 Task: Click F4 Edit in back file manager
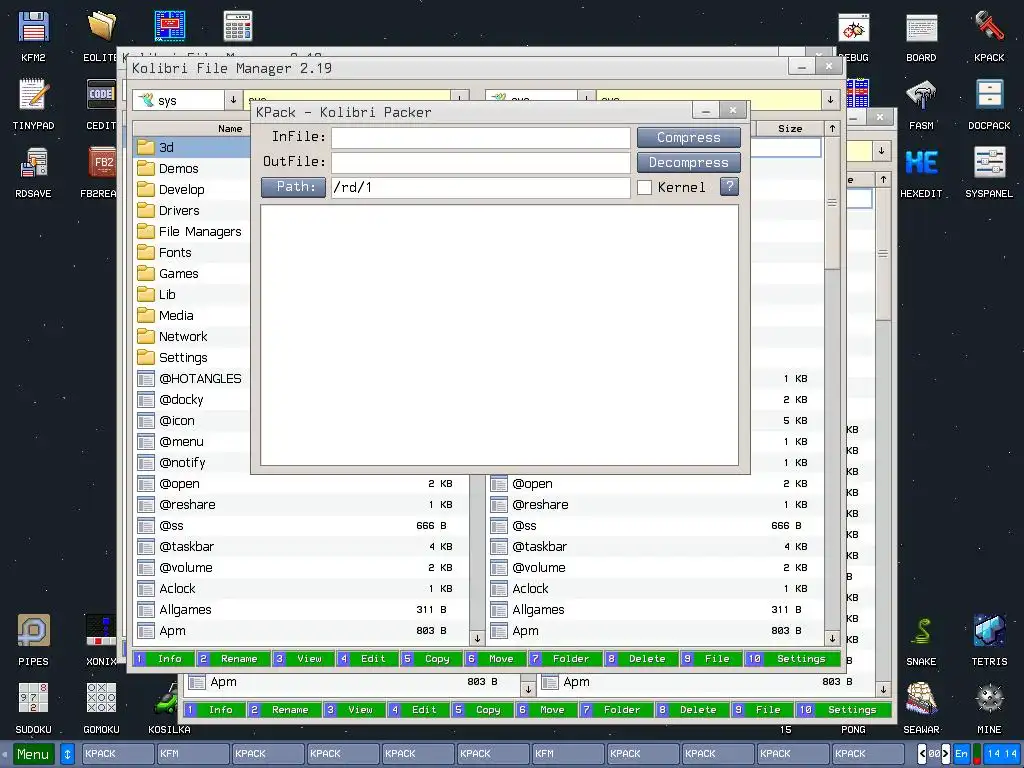[x=417, y=709]
